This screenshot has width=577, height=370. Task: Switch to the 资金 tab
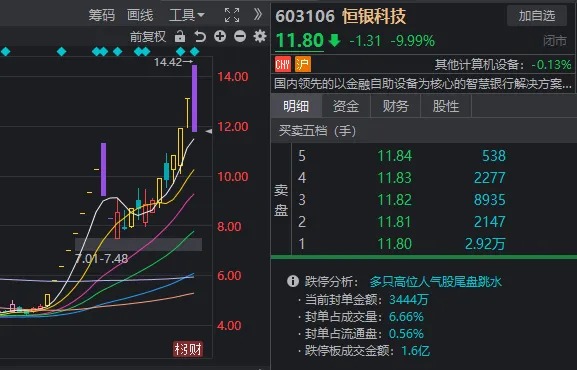coord(346,106)
